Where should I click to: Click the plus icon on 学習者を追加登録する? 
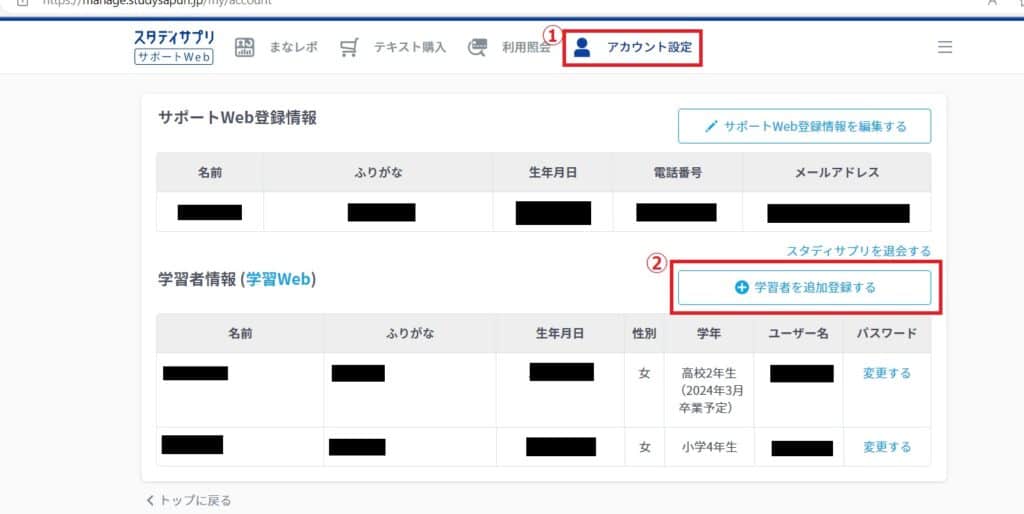tap(741, 288)
